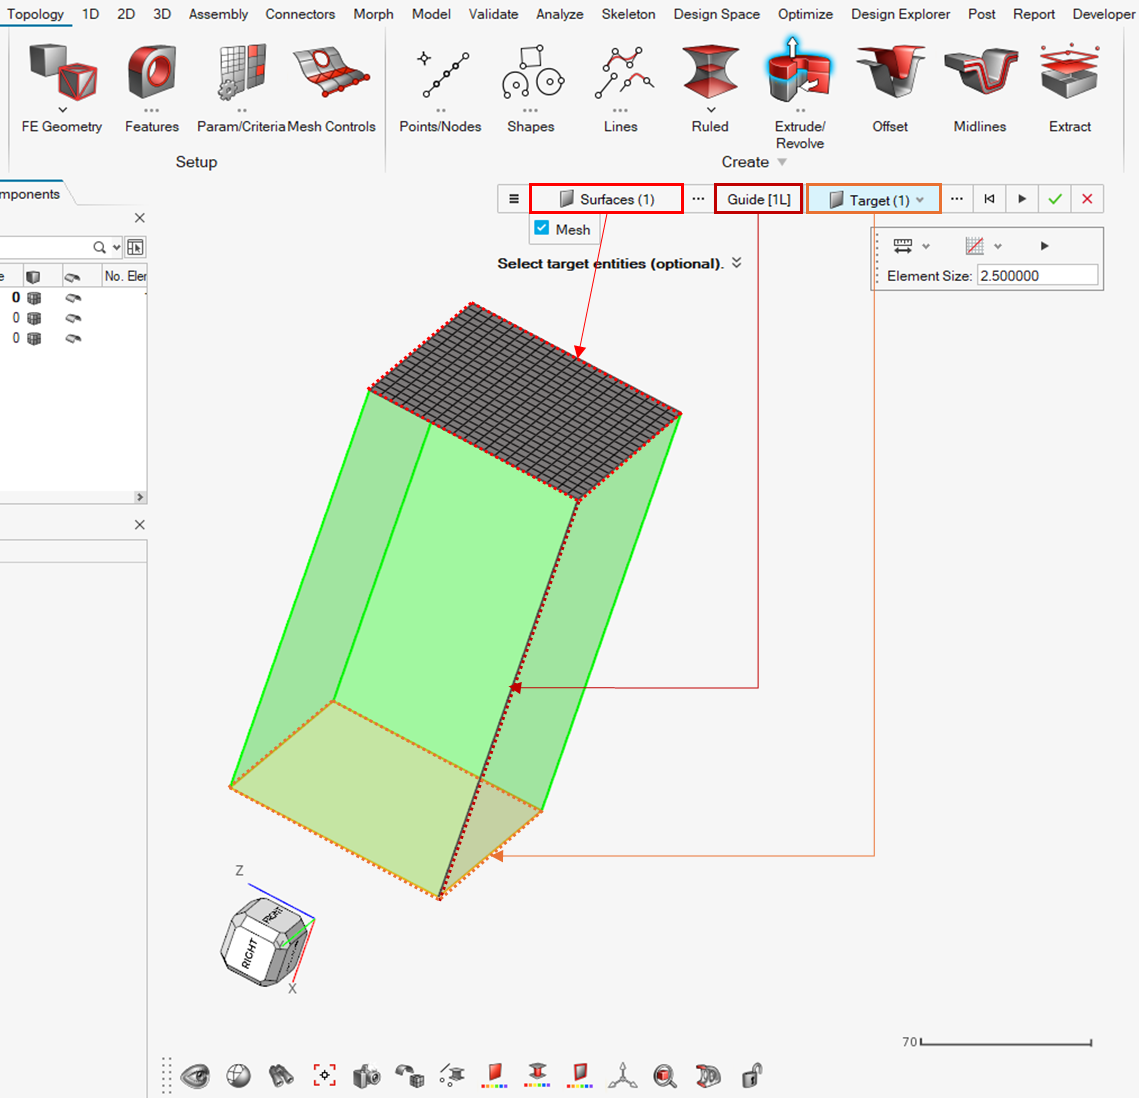Select the Points/Nodes tool

click(440, 87)
